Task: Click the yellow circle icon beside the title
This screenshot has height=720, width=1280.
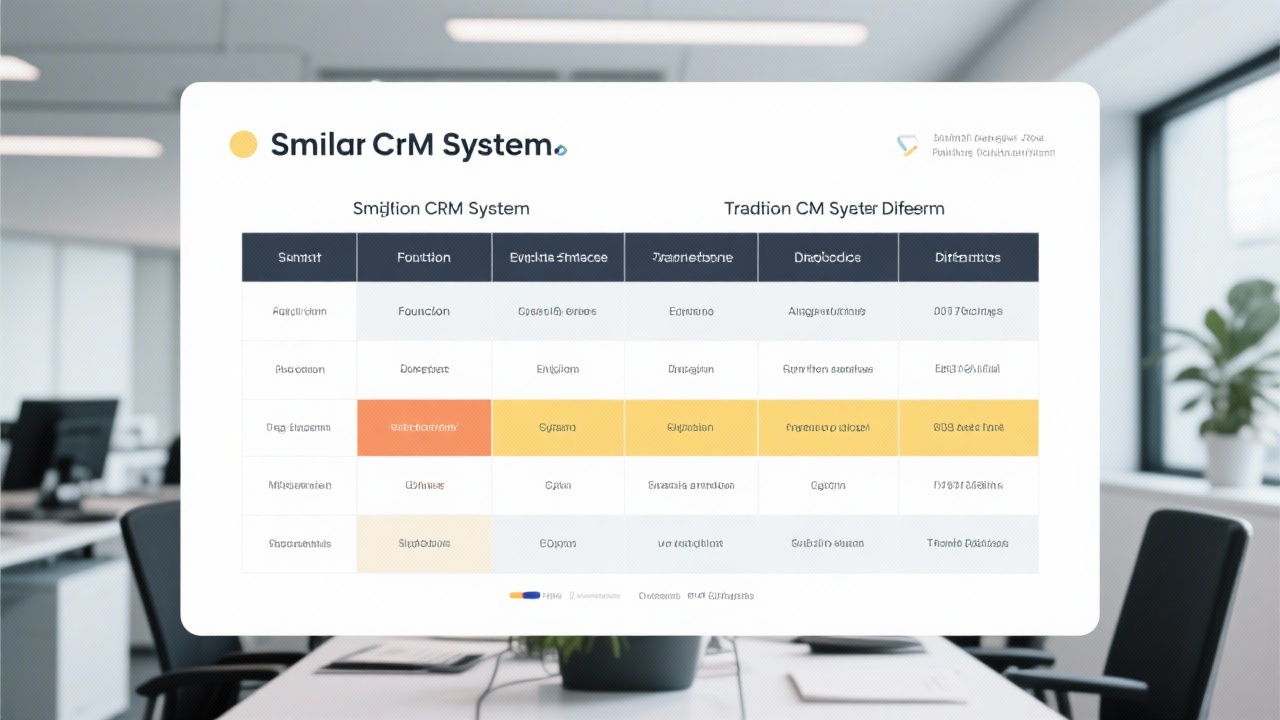Action: pyautogui.click(x=243, y=145)
